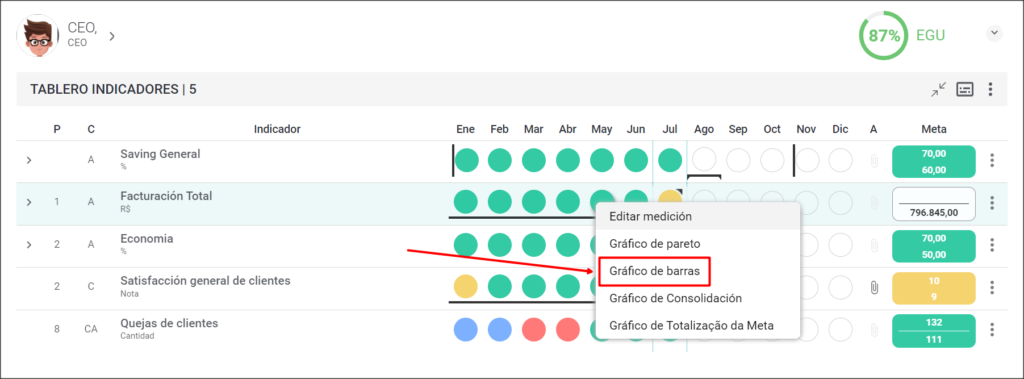
Task: Click Saving General empty Dic circle
Action: (840, 160)
